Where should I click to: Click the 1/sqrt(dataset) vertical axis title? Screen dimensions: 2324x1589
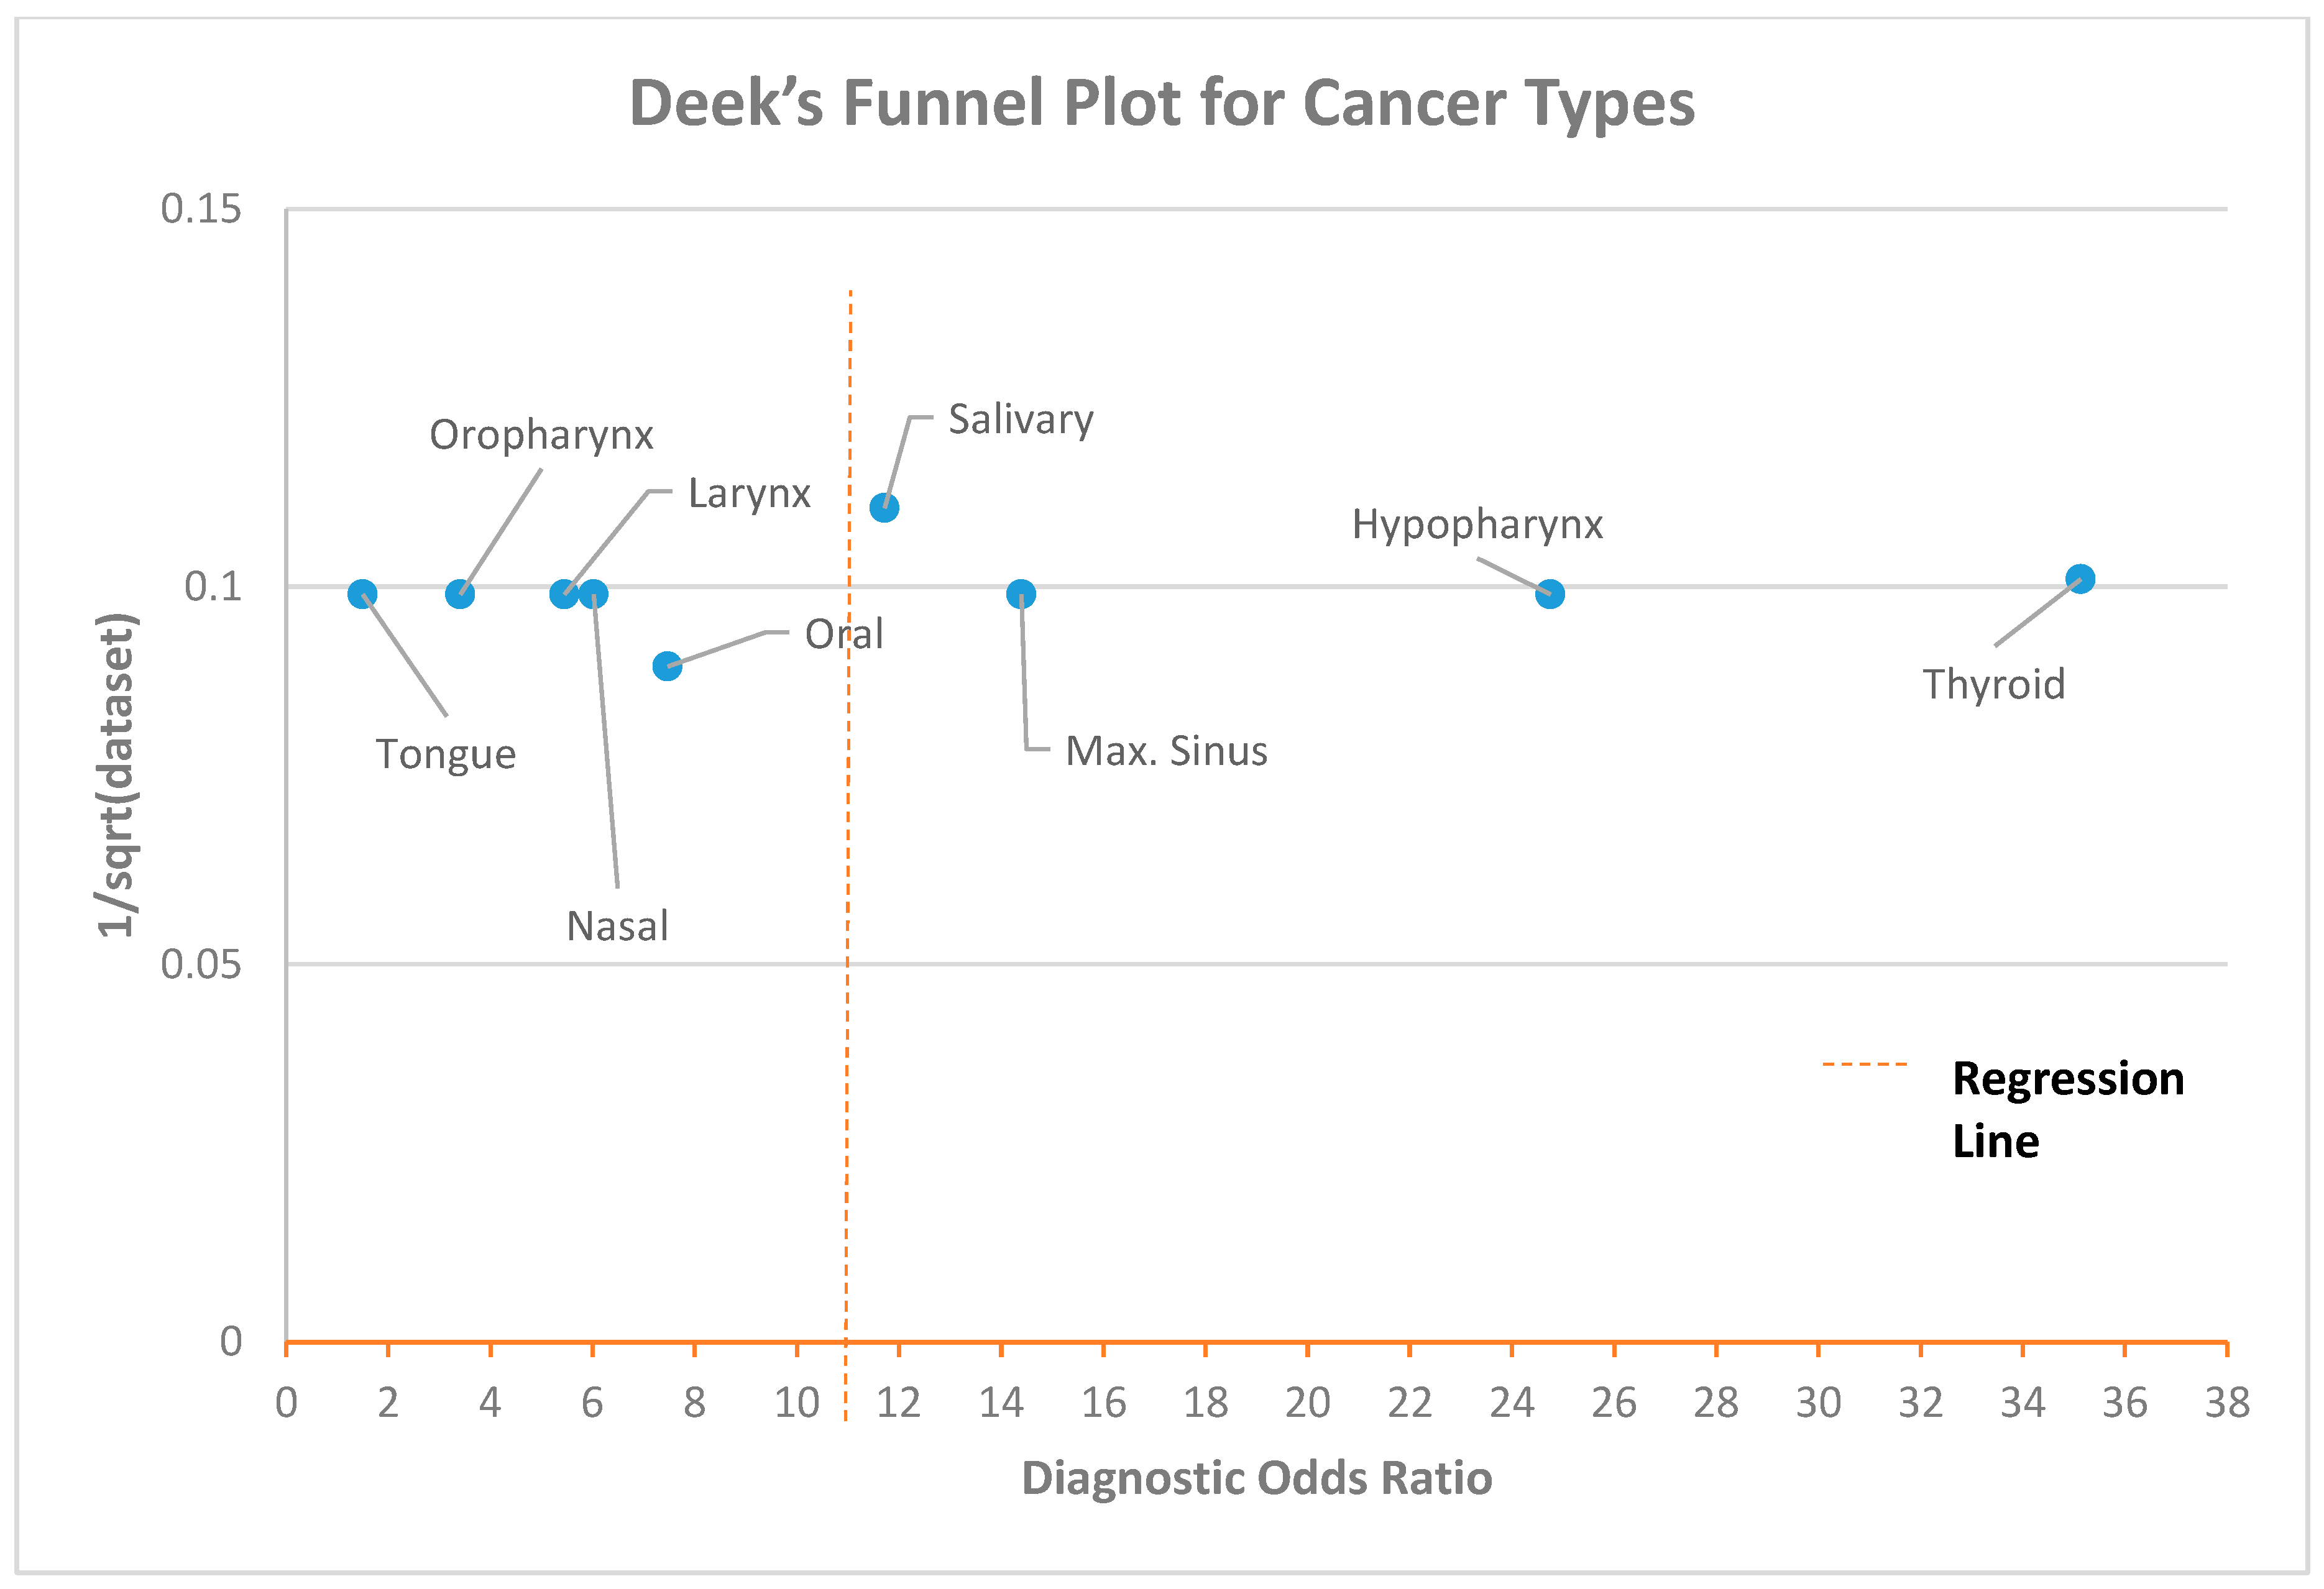116,775
